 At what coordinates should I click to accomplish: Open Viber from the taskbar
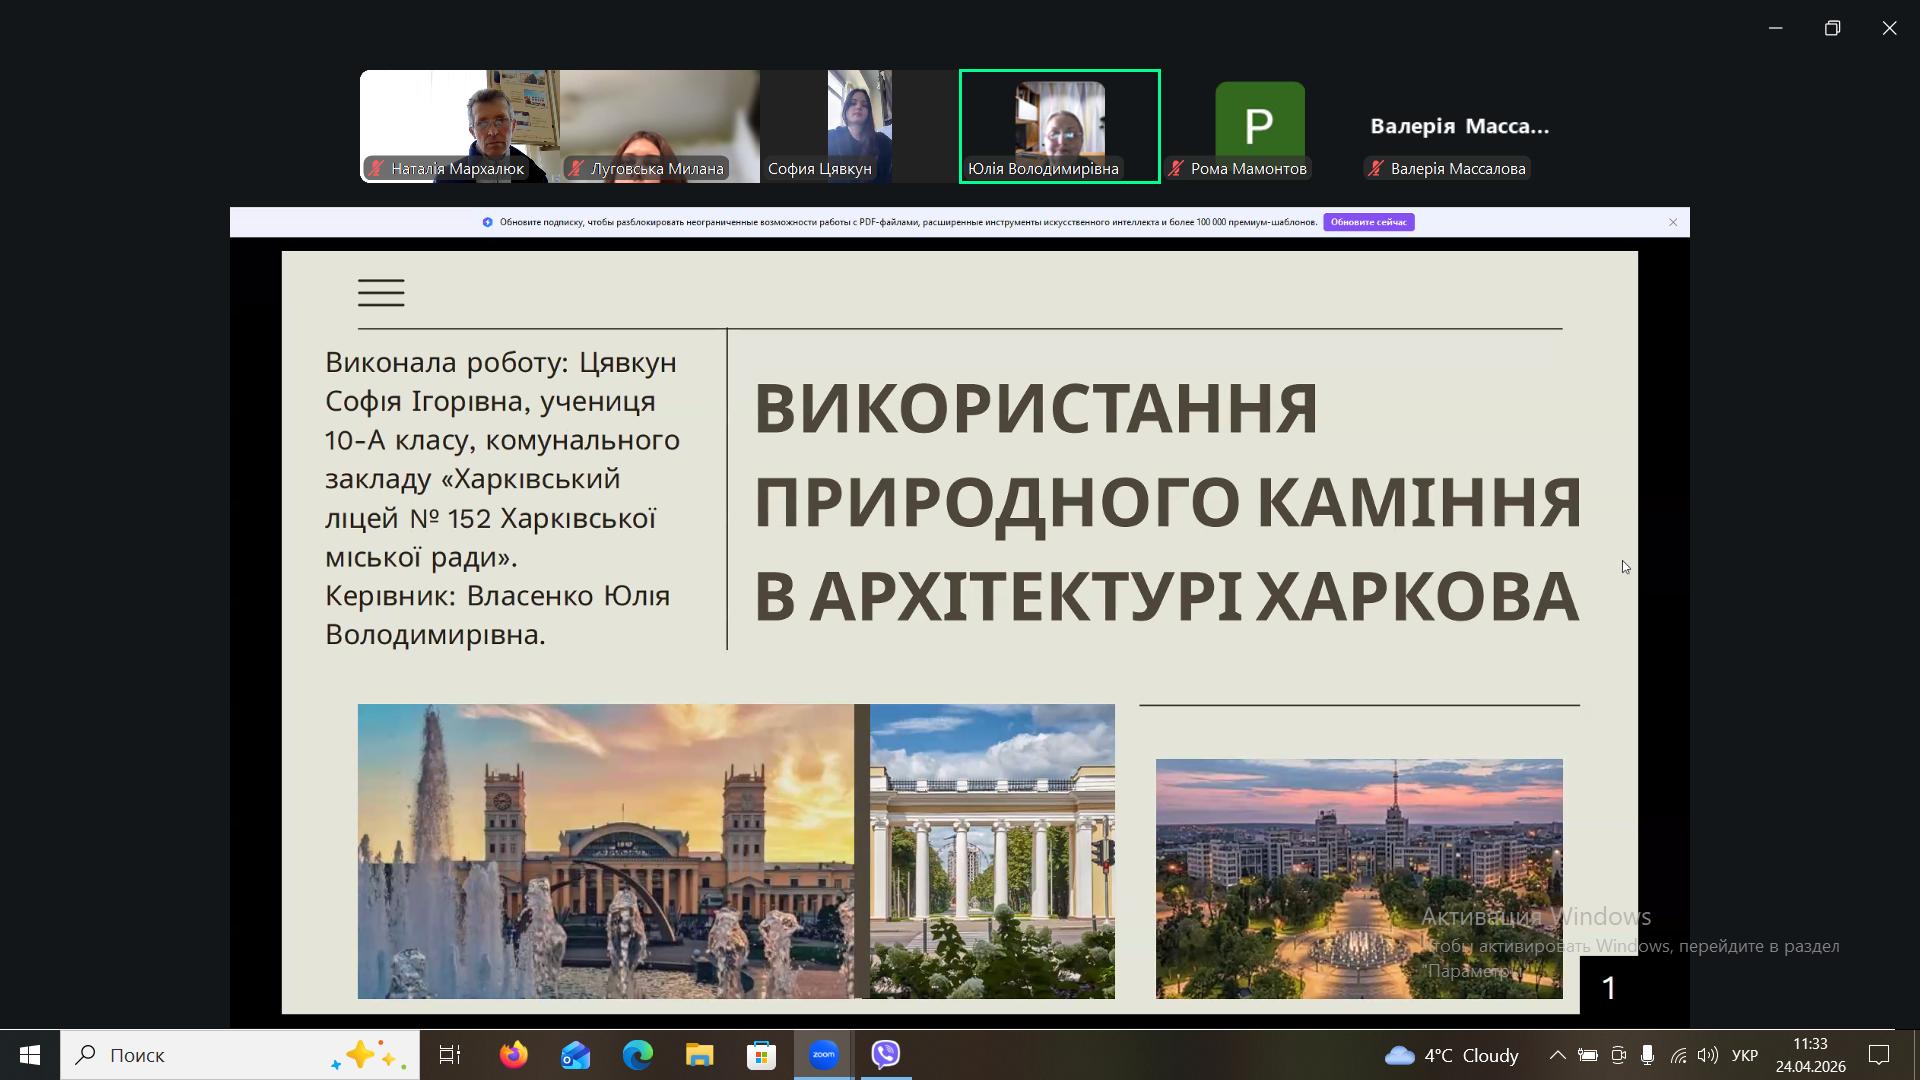pyautogui.click(x=886, y=1055)
